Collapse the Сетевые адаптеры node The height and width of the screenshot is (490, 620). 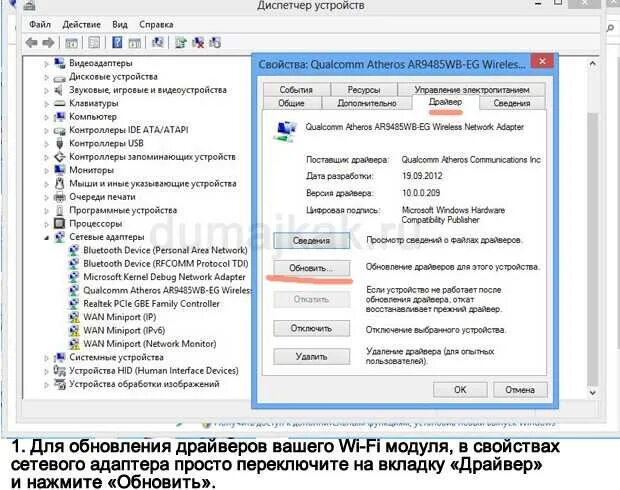(46, 238)
